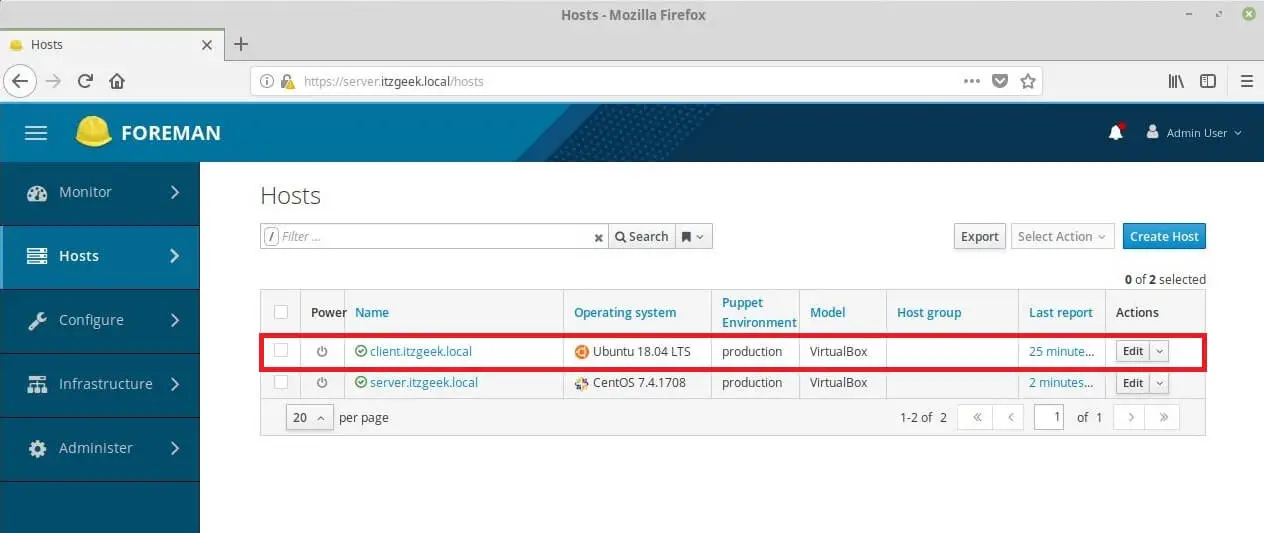Click the power icon for client.itzgeek.local

coord(322,352)
